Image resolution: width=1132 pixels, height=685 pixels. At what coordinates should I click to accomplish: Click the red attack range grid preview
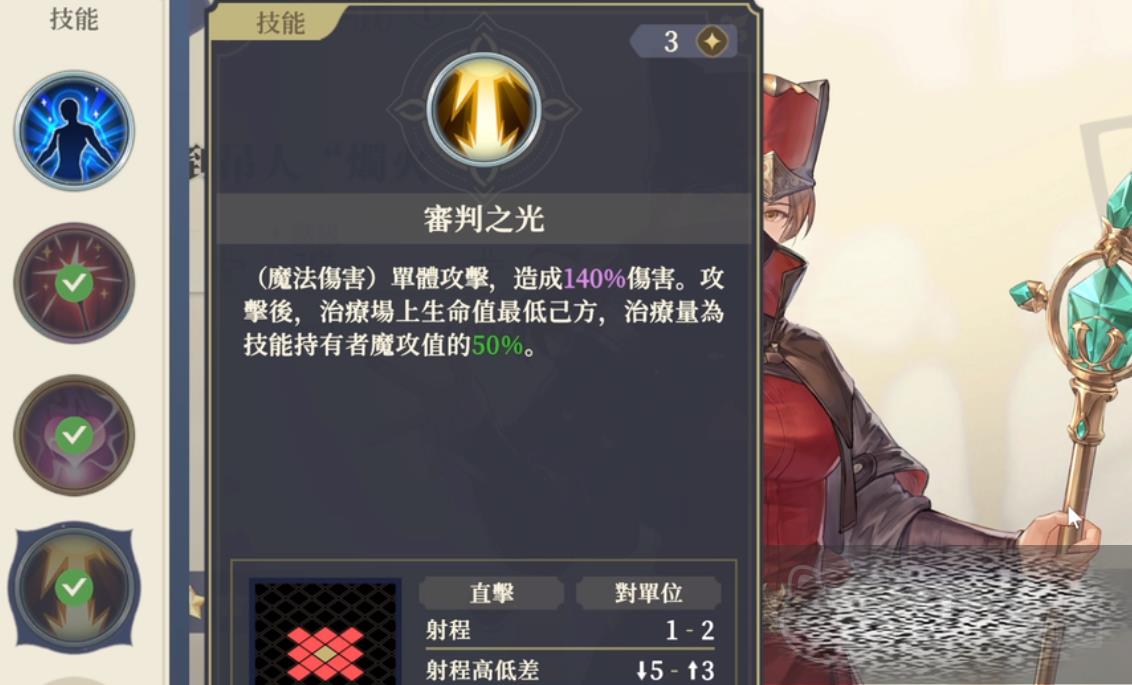(325, 632)
